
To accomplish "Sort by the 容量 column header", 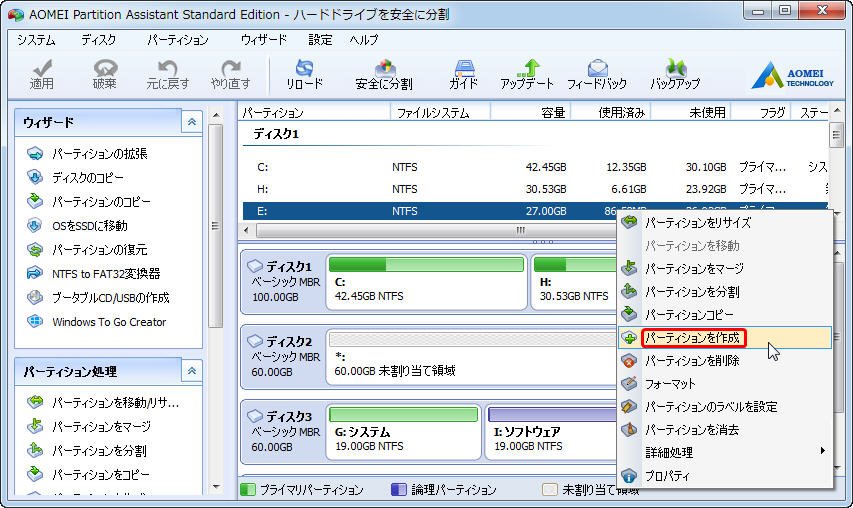I will point(531,113).
